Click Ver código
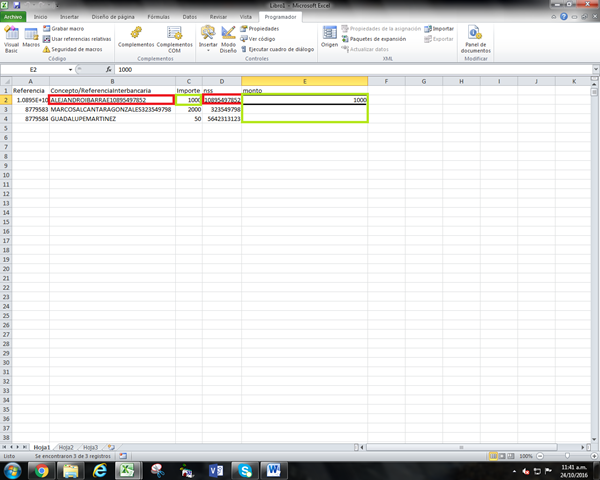Viewport: 600px width, 480px height. coord(258,39)
